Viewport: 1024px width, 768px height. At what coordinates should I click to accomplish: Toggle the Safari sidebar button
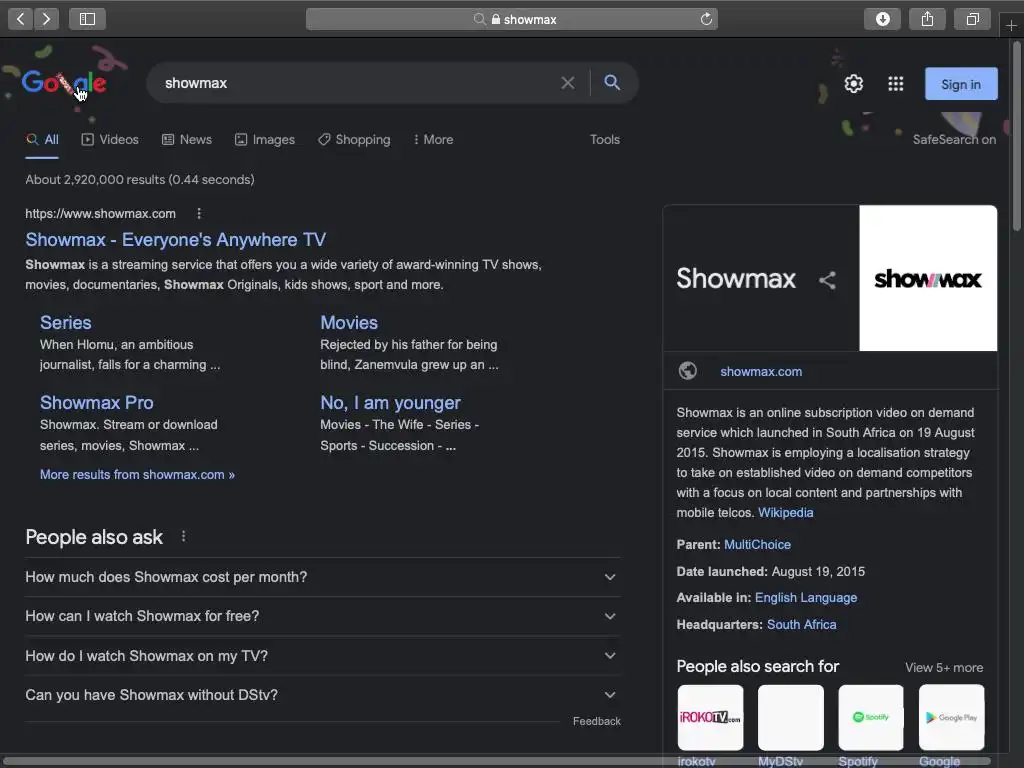coord(87,19)
